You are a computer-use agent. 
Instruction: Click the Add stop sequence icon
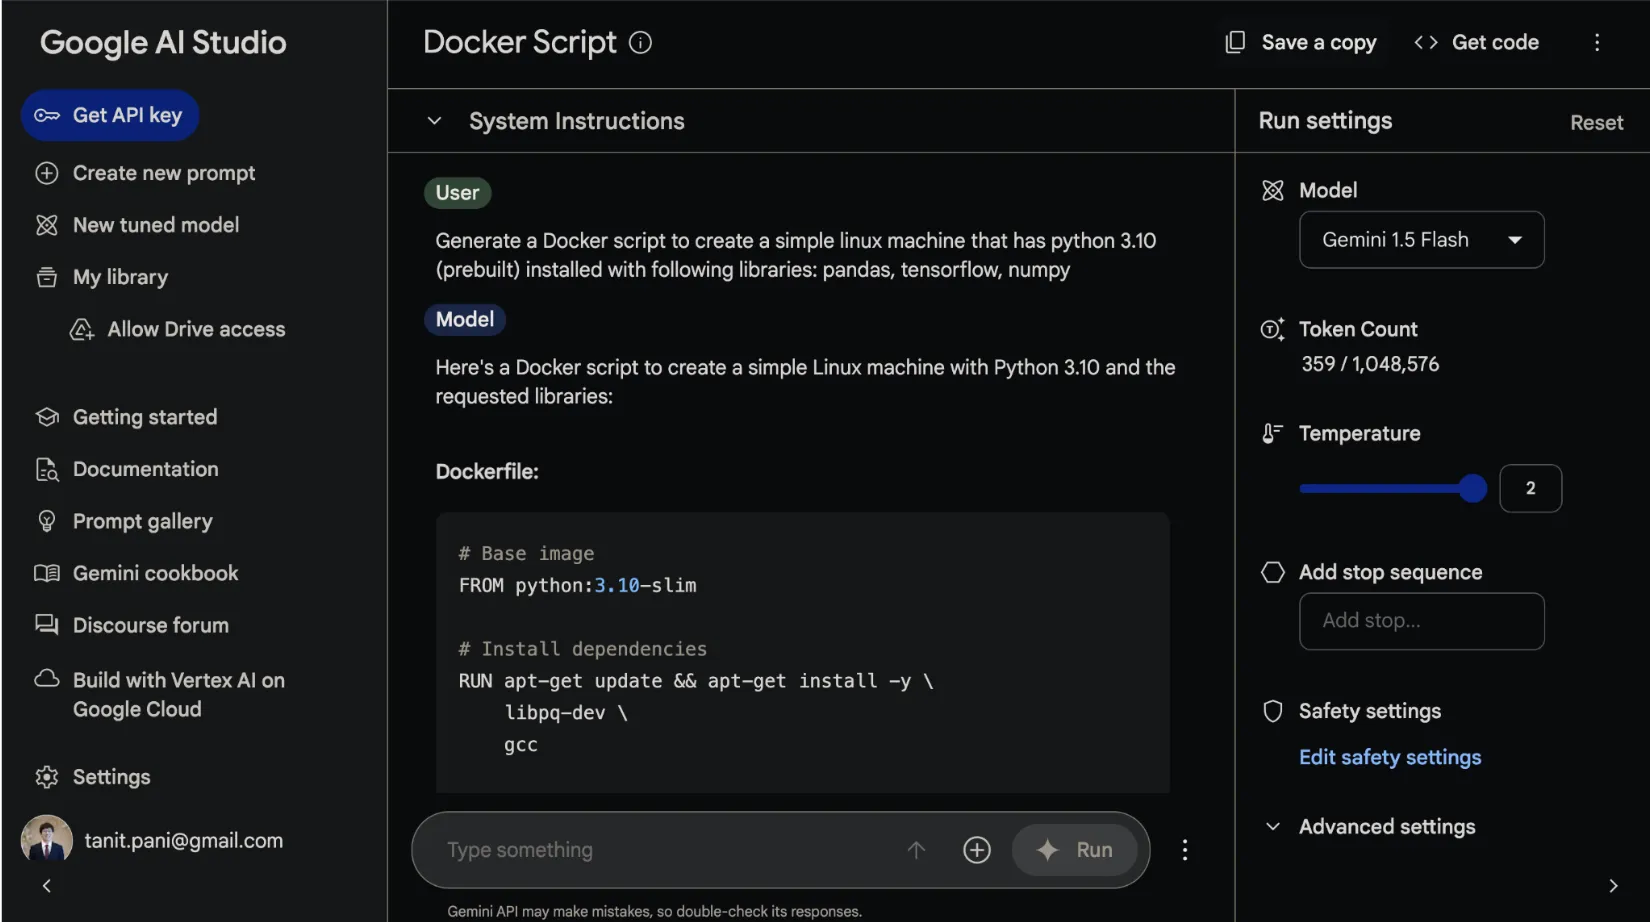tap(1273, 572)
